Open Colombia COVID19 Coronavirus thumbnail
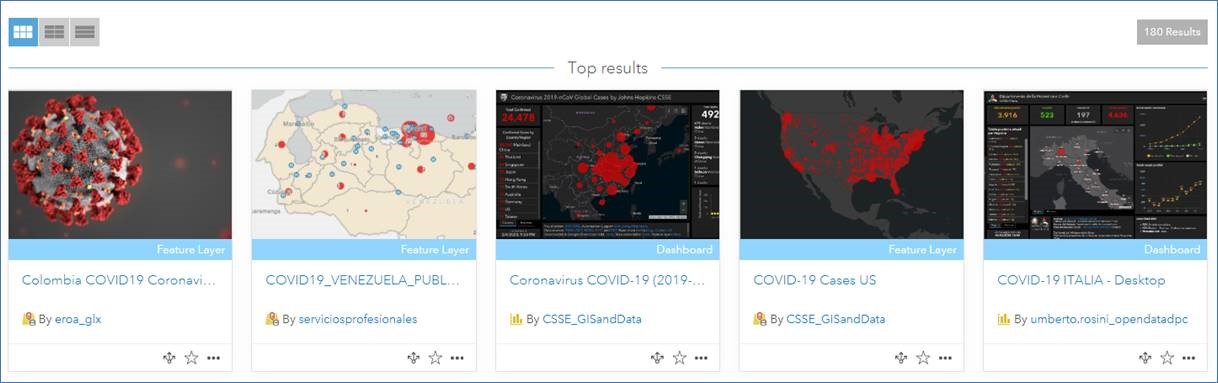Screen dimensions: 1218x383 click(120, 165)
